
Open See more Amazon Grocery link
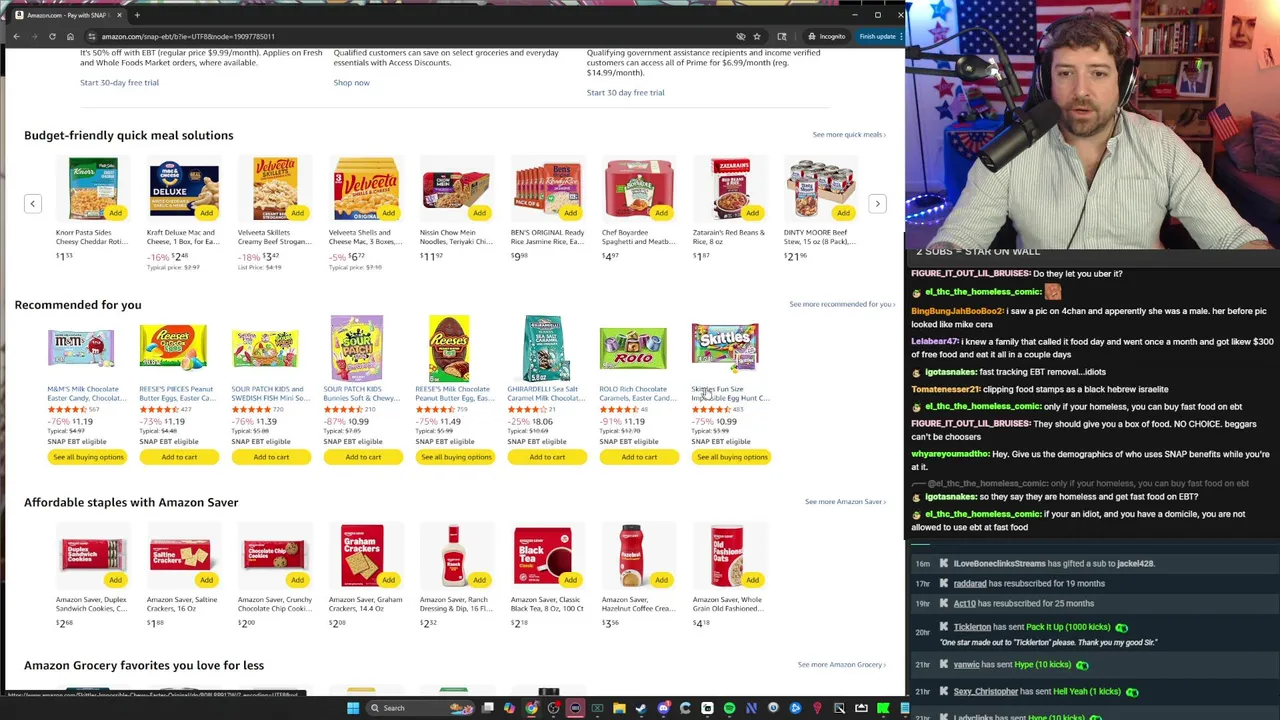coord(842,664)
